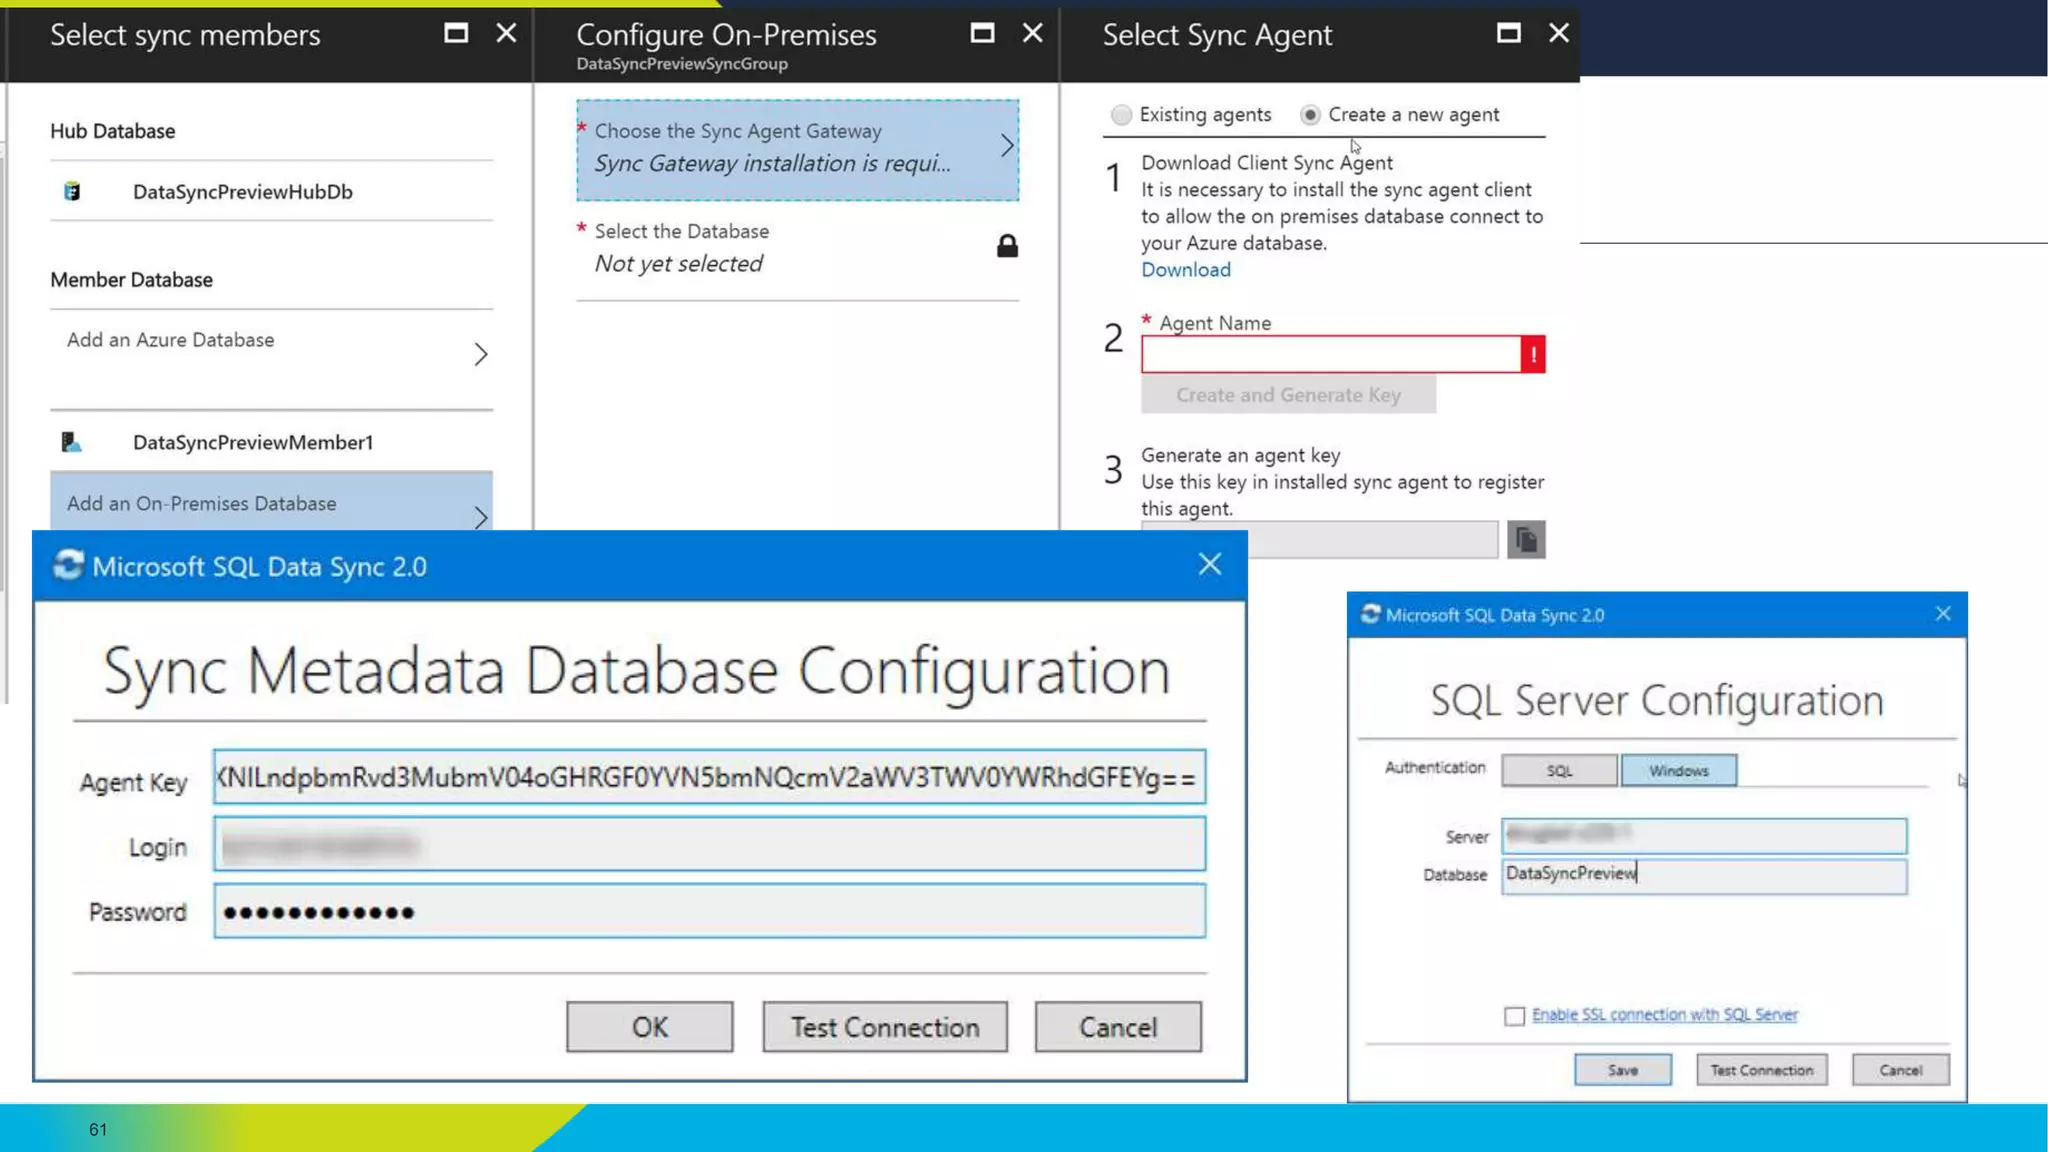Focus the Agent Key input field
Screen dimensions: 2048x1152
pos(709,777)
